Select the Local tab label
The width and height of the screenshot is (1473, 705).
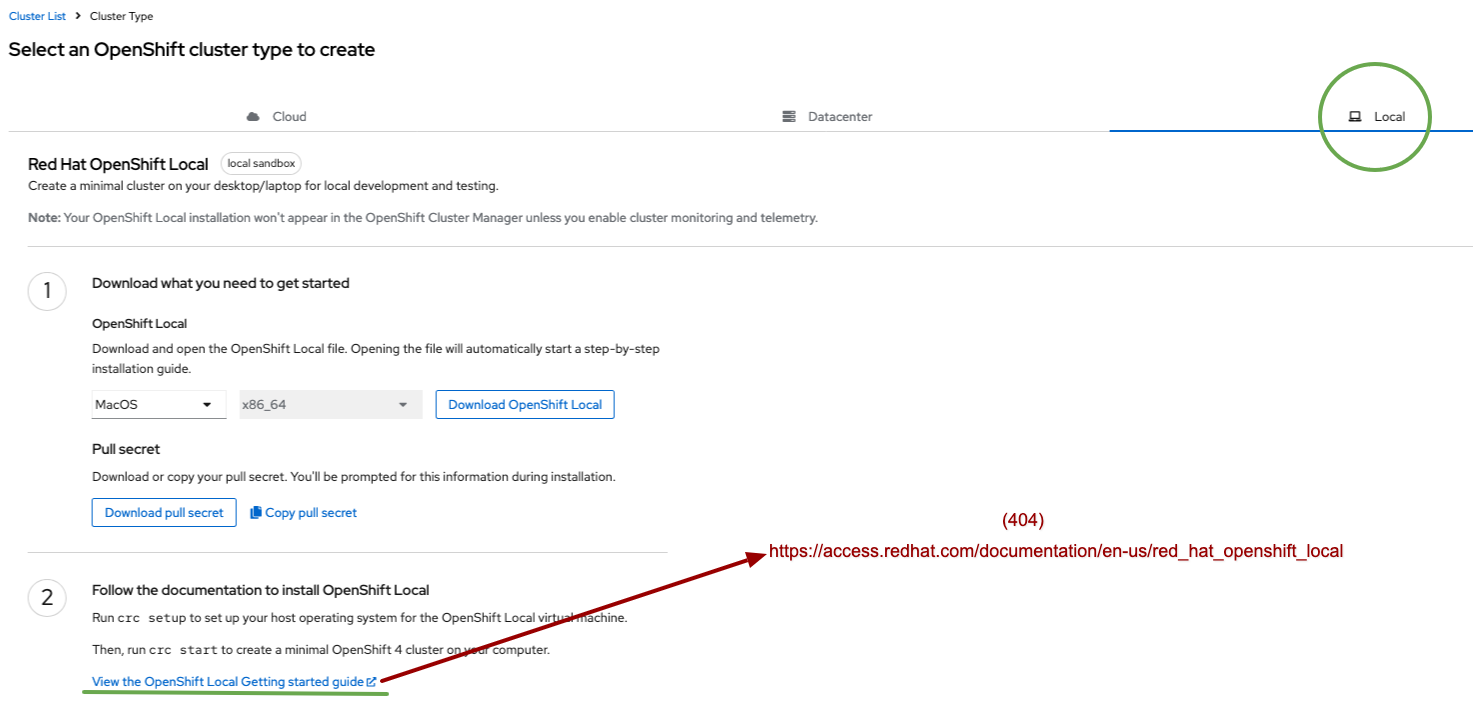(1389, 117)
